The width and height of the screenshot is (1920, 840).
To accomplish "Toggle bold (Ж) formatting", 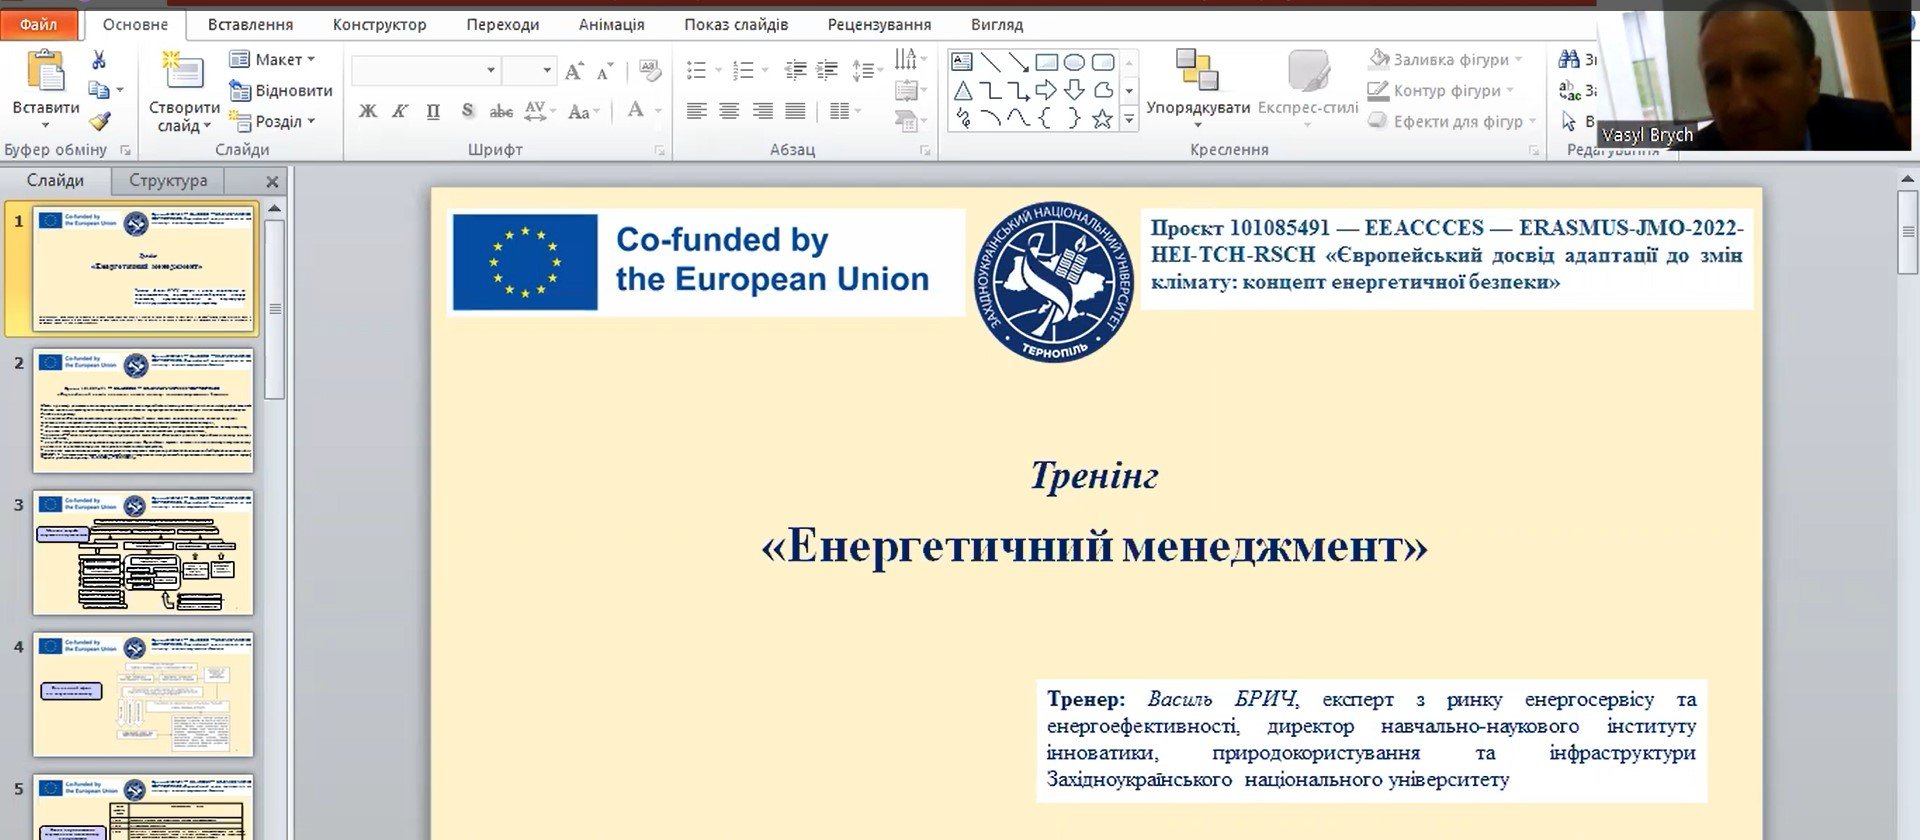I will tap(368, 111).
